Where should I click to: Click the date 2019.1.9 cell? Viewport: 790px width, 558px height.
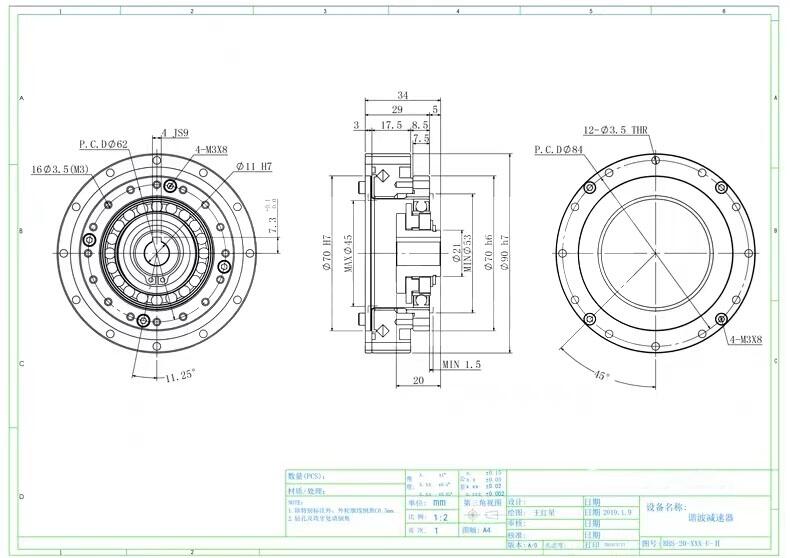coord(620,510)
